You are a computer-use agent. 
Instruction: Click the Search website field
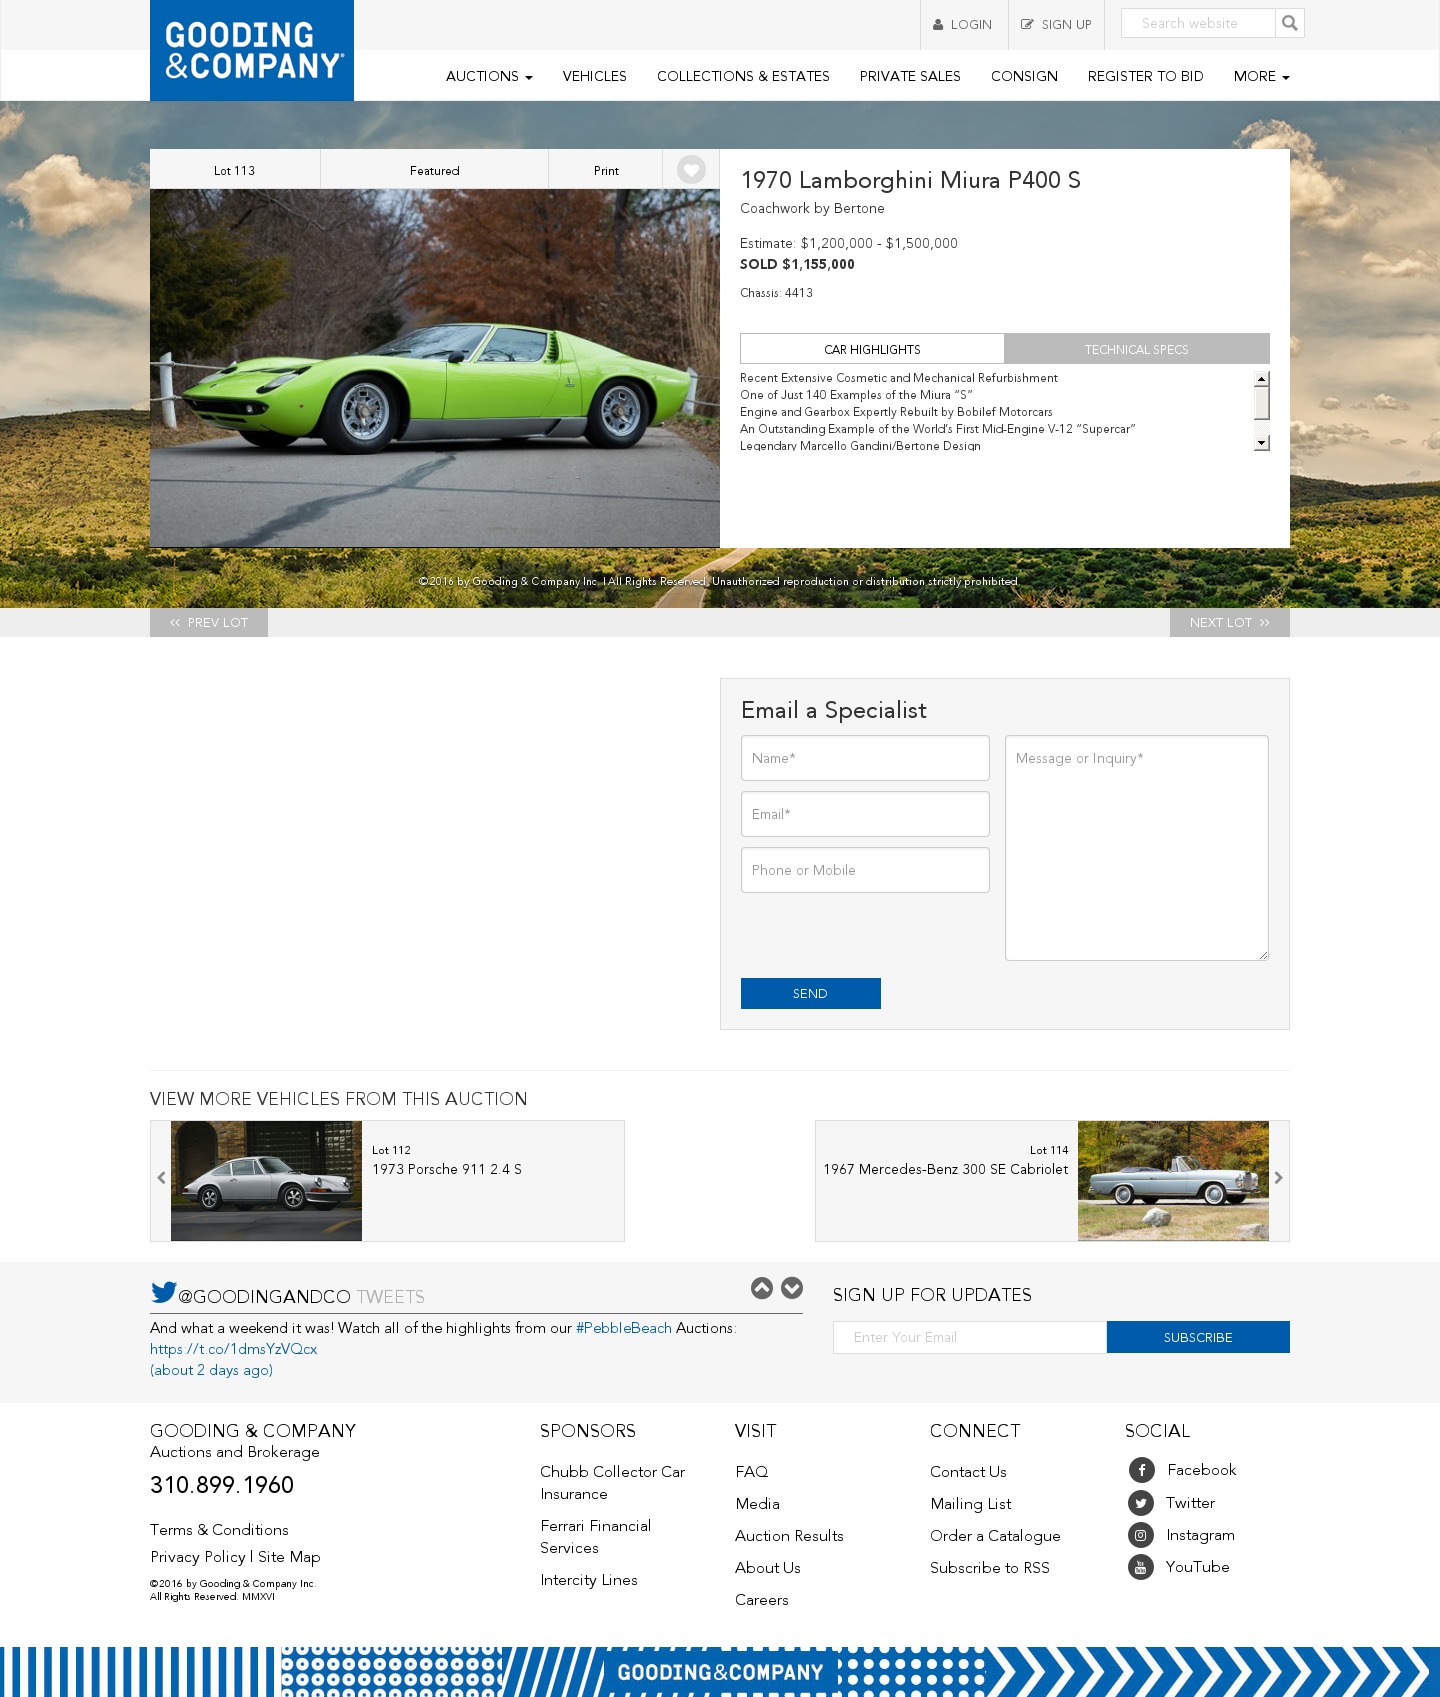(1198, 23)
